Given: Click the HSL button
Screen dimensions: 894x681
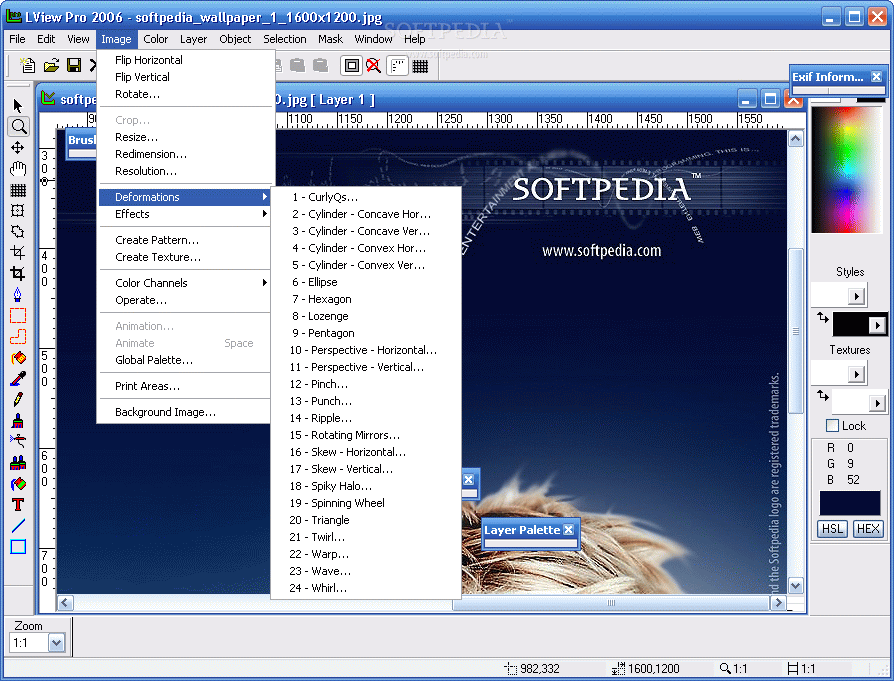Looking at the screenshot, I should point(832,529).
